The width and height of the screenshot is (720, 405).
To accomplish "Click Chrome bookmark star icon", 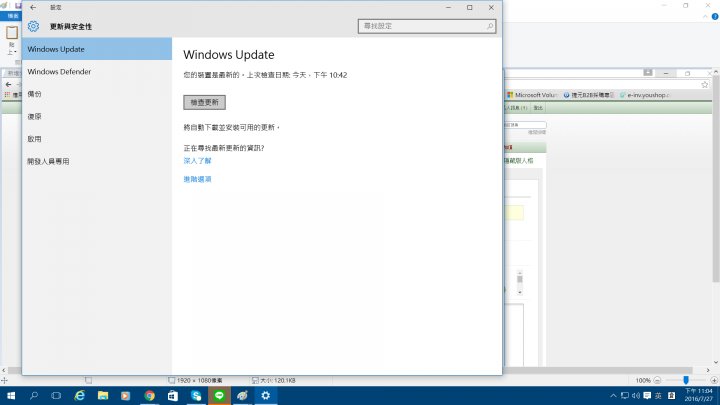I will (x=705, y=84).
